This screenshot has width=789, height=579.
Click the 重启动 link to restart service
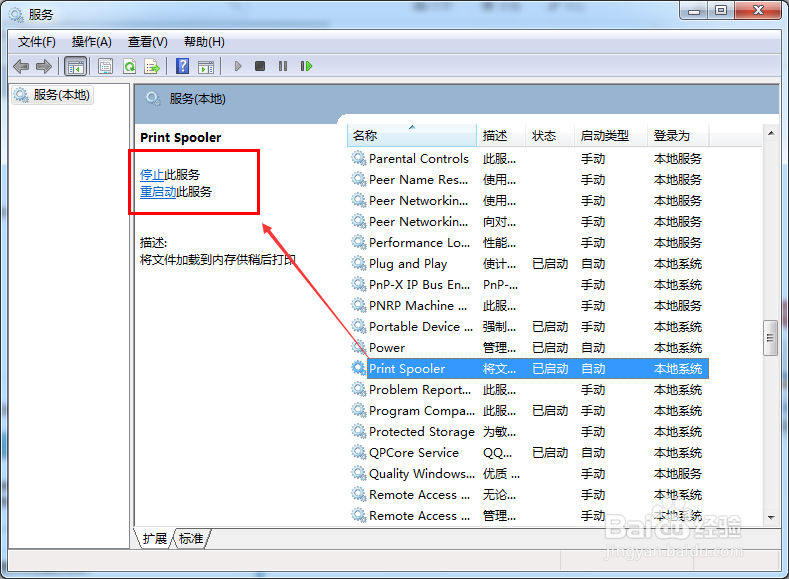click(x=158, y=192)
